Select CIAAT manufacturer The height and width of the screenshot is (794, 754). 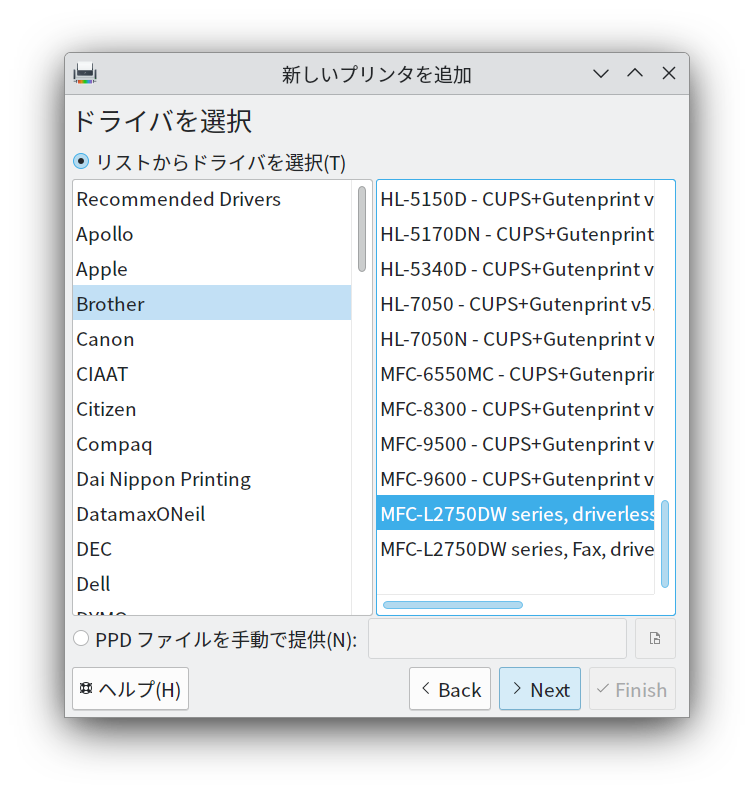(x=212, y=374)
